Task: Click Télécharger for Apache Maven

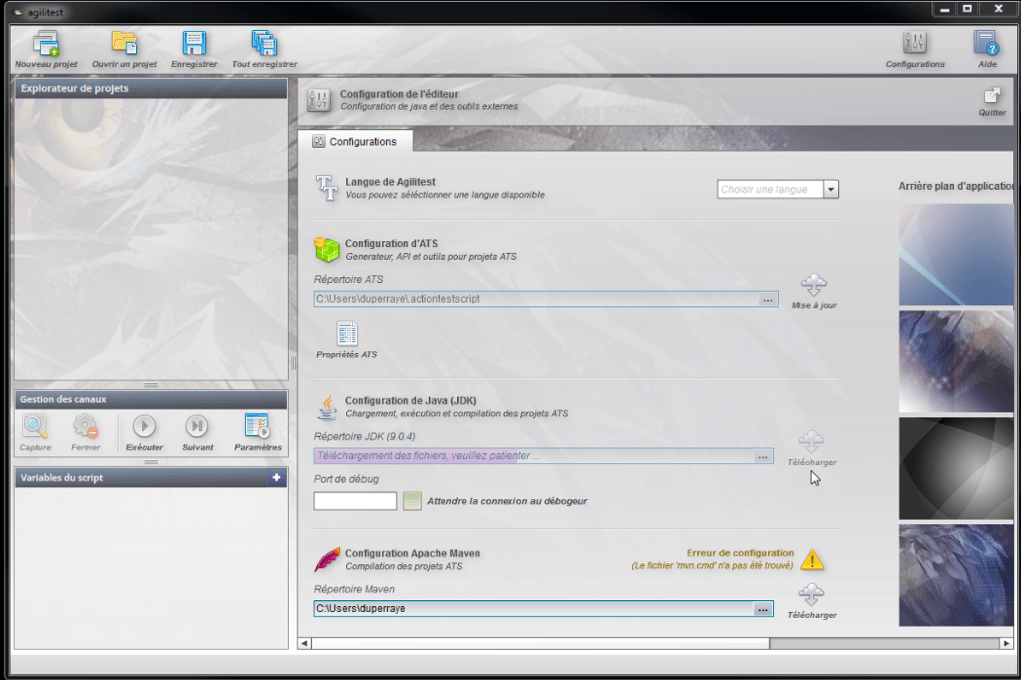Action: pos(811,596)
